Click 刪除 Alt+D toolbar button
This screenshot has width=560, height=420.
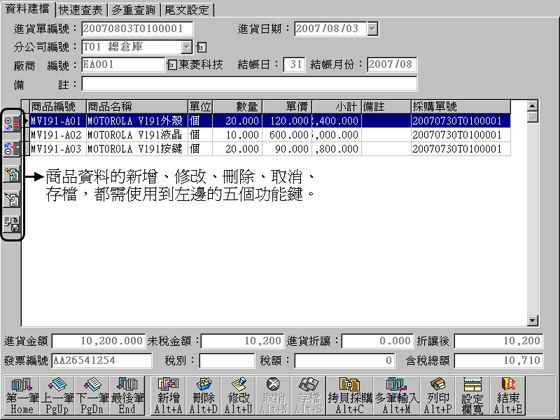pos(203,396)
